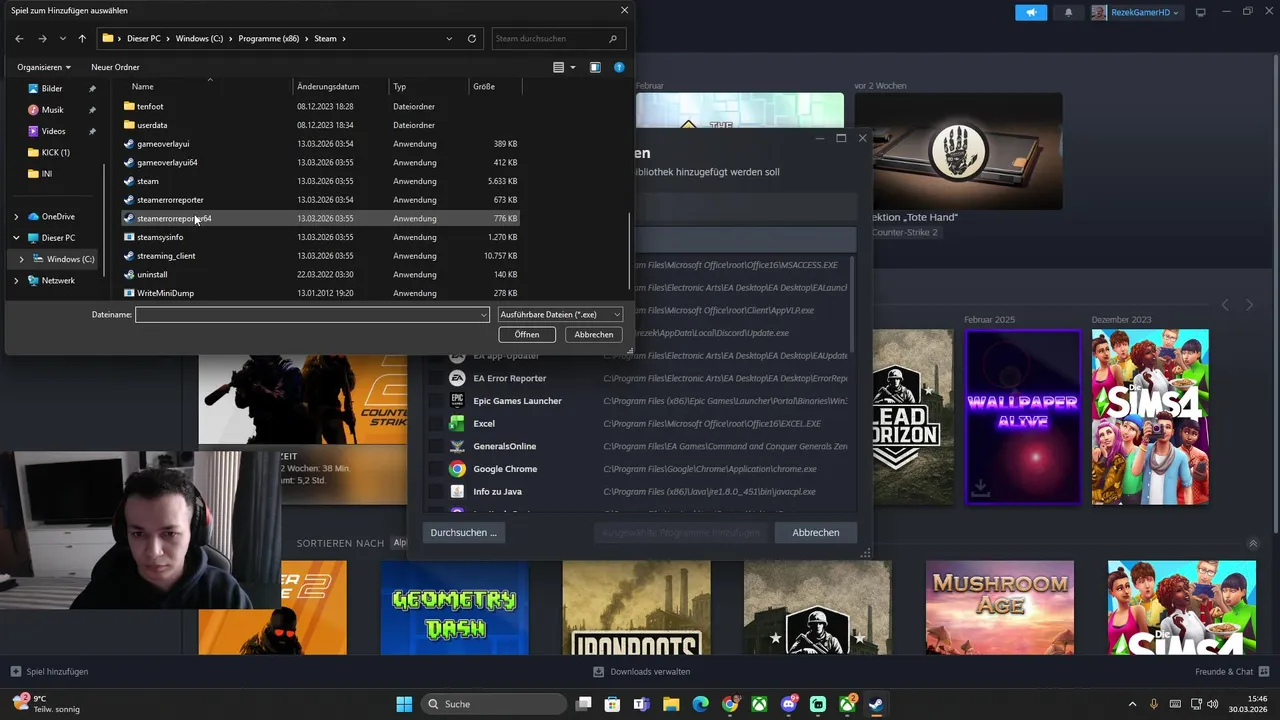Viewport: 1280px width, 720px height.
Task: Open Discord from the taskbar
Action: pos(789,704)
